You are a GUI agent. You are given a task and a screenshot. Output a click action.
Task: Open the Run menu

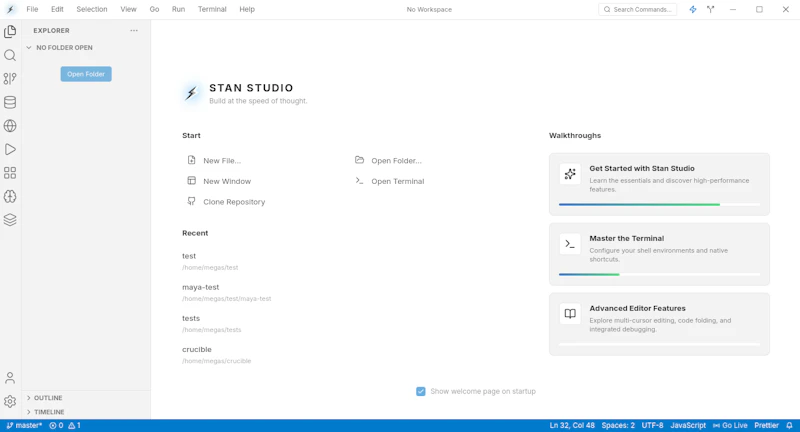coord(179,9)
